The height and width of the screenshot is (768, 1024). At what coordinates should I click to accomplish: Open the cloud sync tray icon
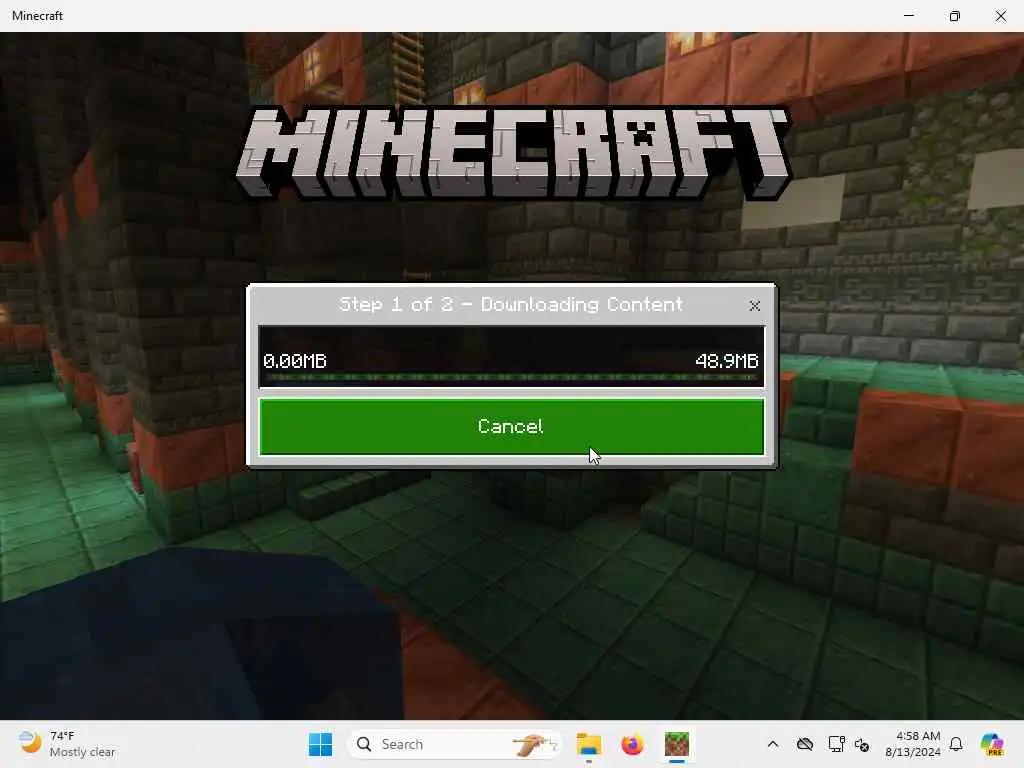[805, 744]
